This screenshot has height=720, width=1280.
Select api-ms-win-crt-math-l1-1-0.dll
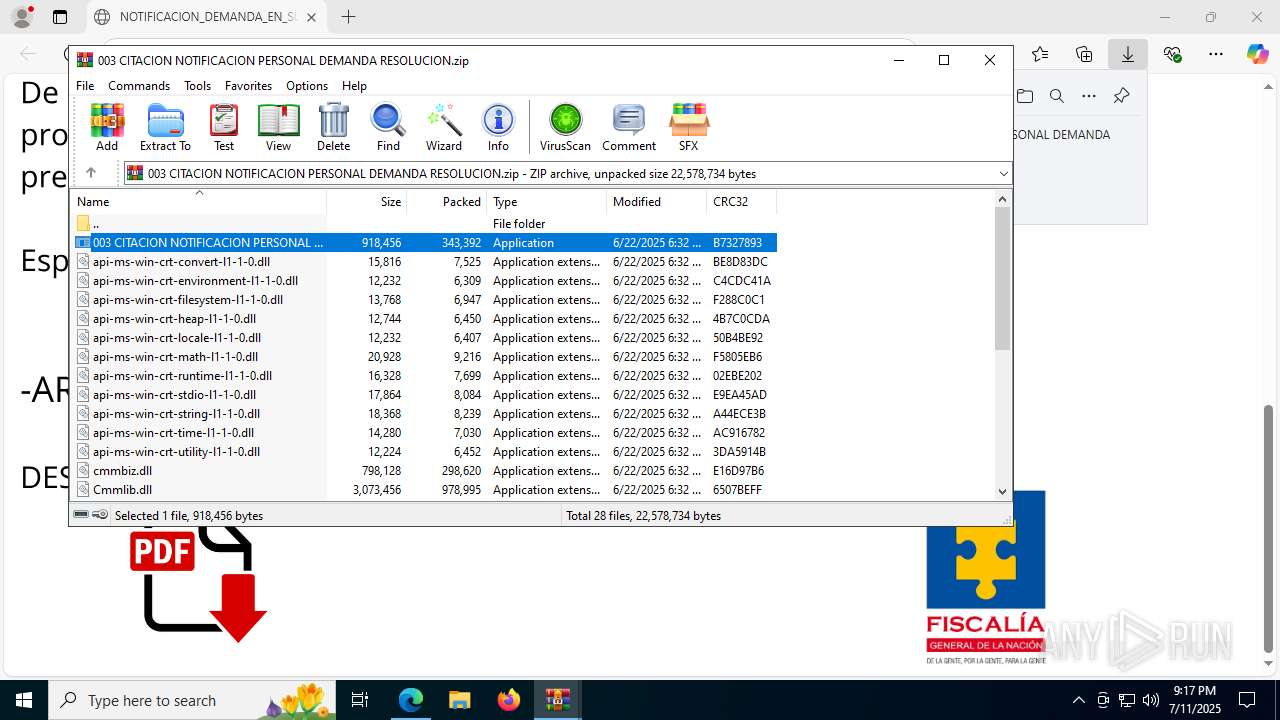click(x=425, y=356)
